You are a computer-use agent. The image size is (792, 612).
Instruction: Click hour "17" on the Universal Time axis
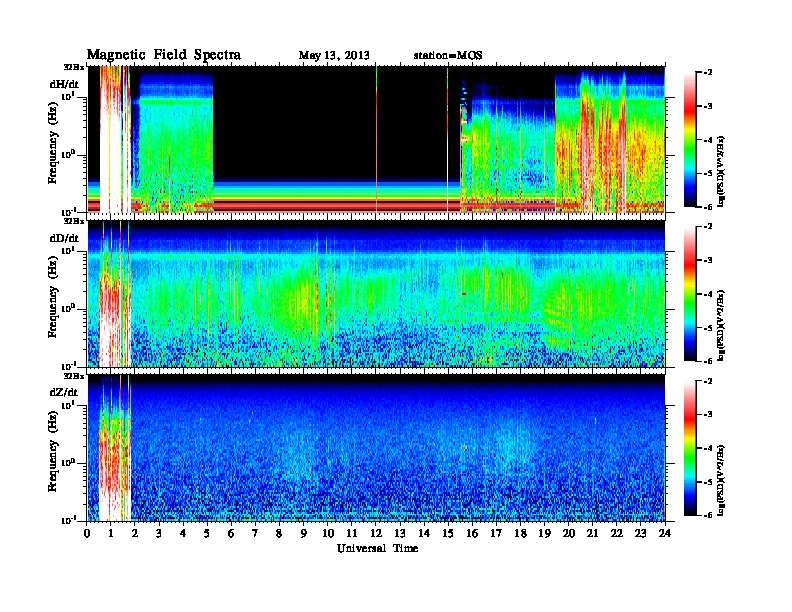coord(497,533)
